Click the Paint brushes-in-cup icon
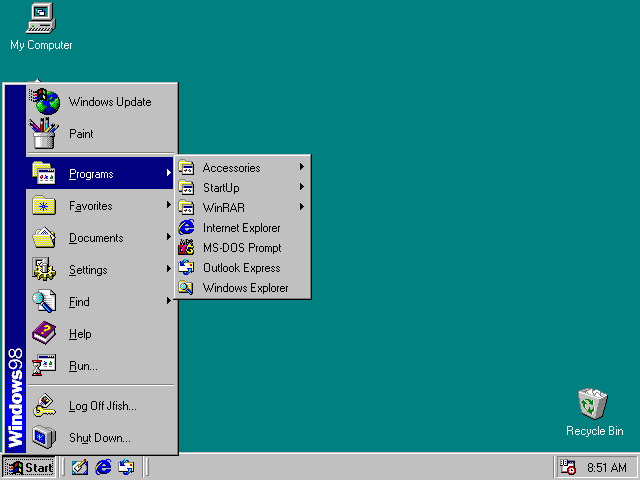Viewport: 640px width, 480px height. [x=44, y=133]
